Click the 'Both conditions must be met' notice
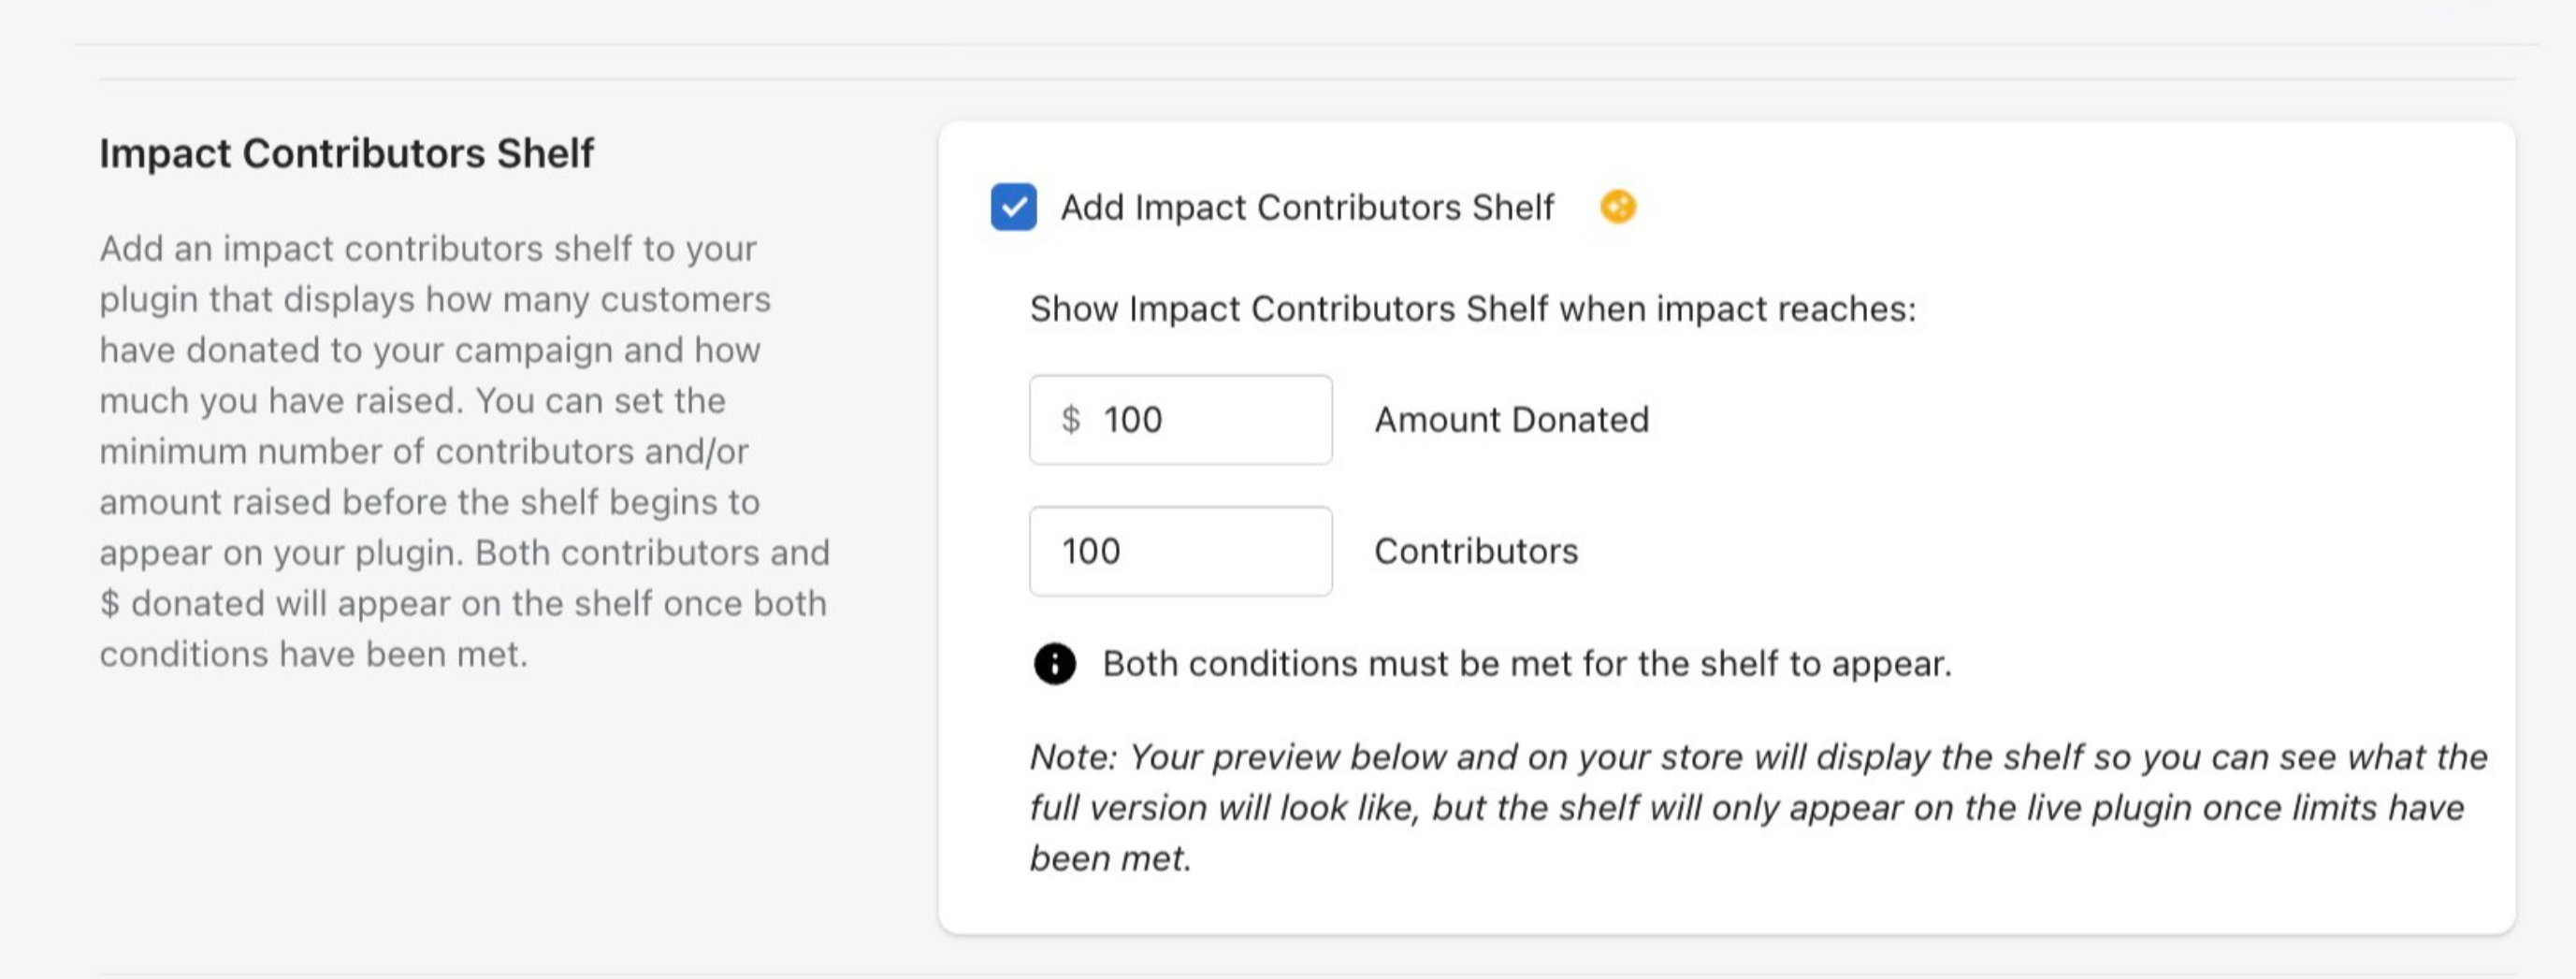The height and width of the screenshot is (979, 2576). tap(1526, 663)
